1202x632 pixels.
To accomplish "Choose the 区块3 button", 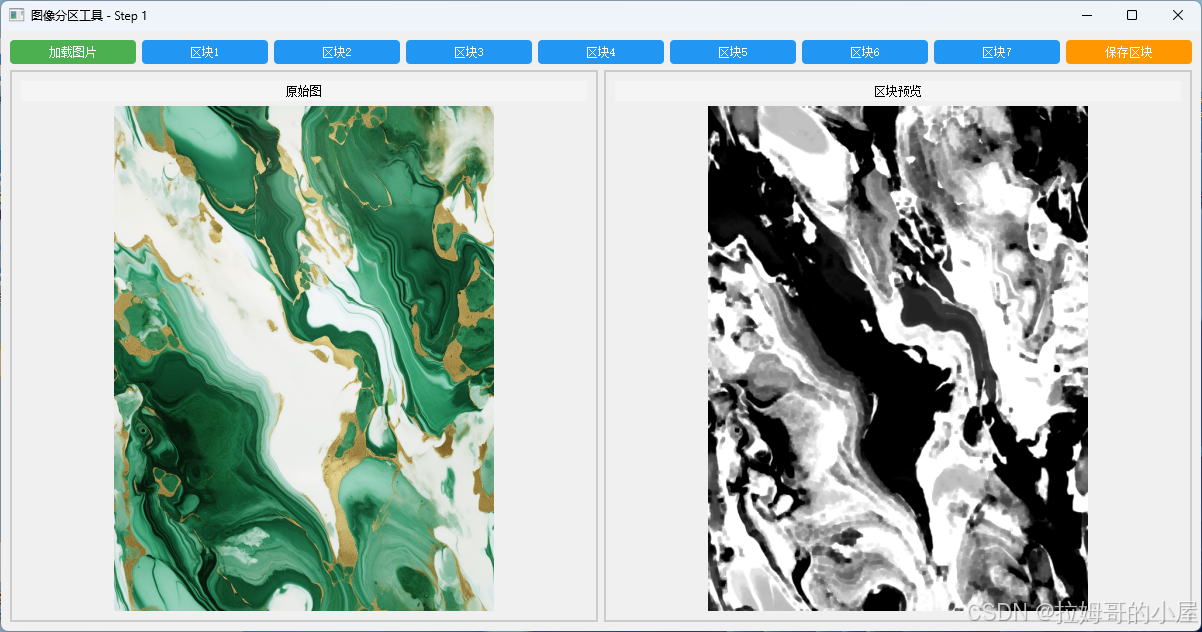I will 469,52.
